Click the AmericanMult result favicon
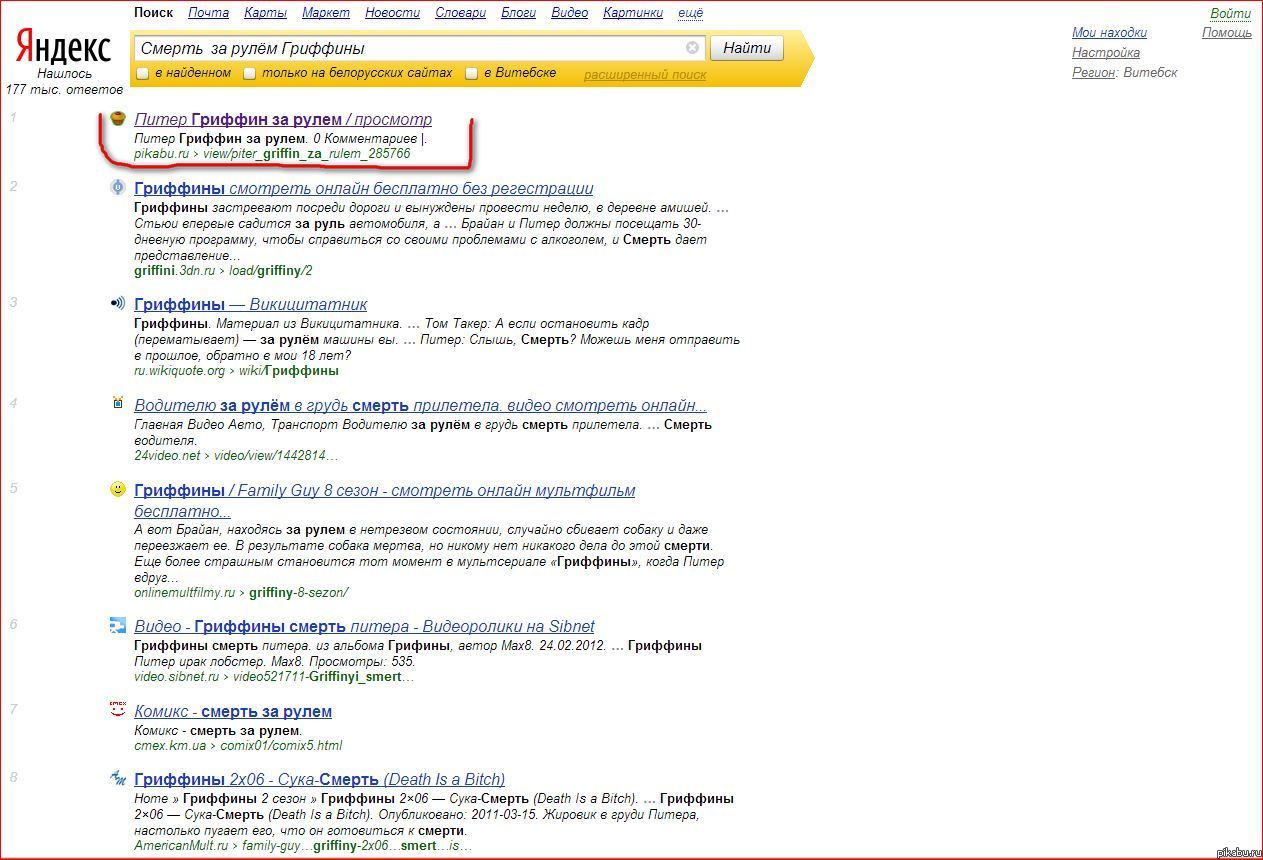Screen dimensions: 1263x860 click(x=117, y=778)
